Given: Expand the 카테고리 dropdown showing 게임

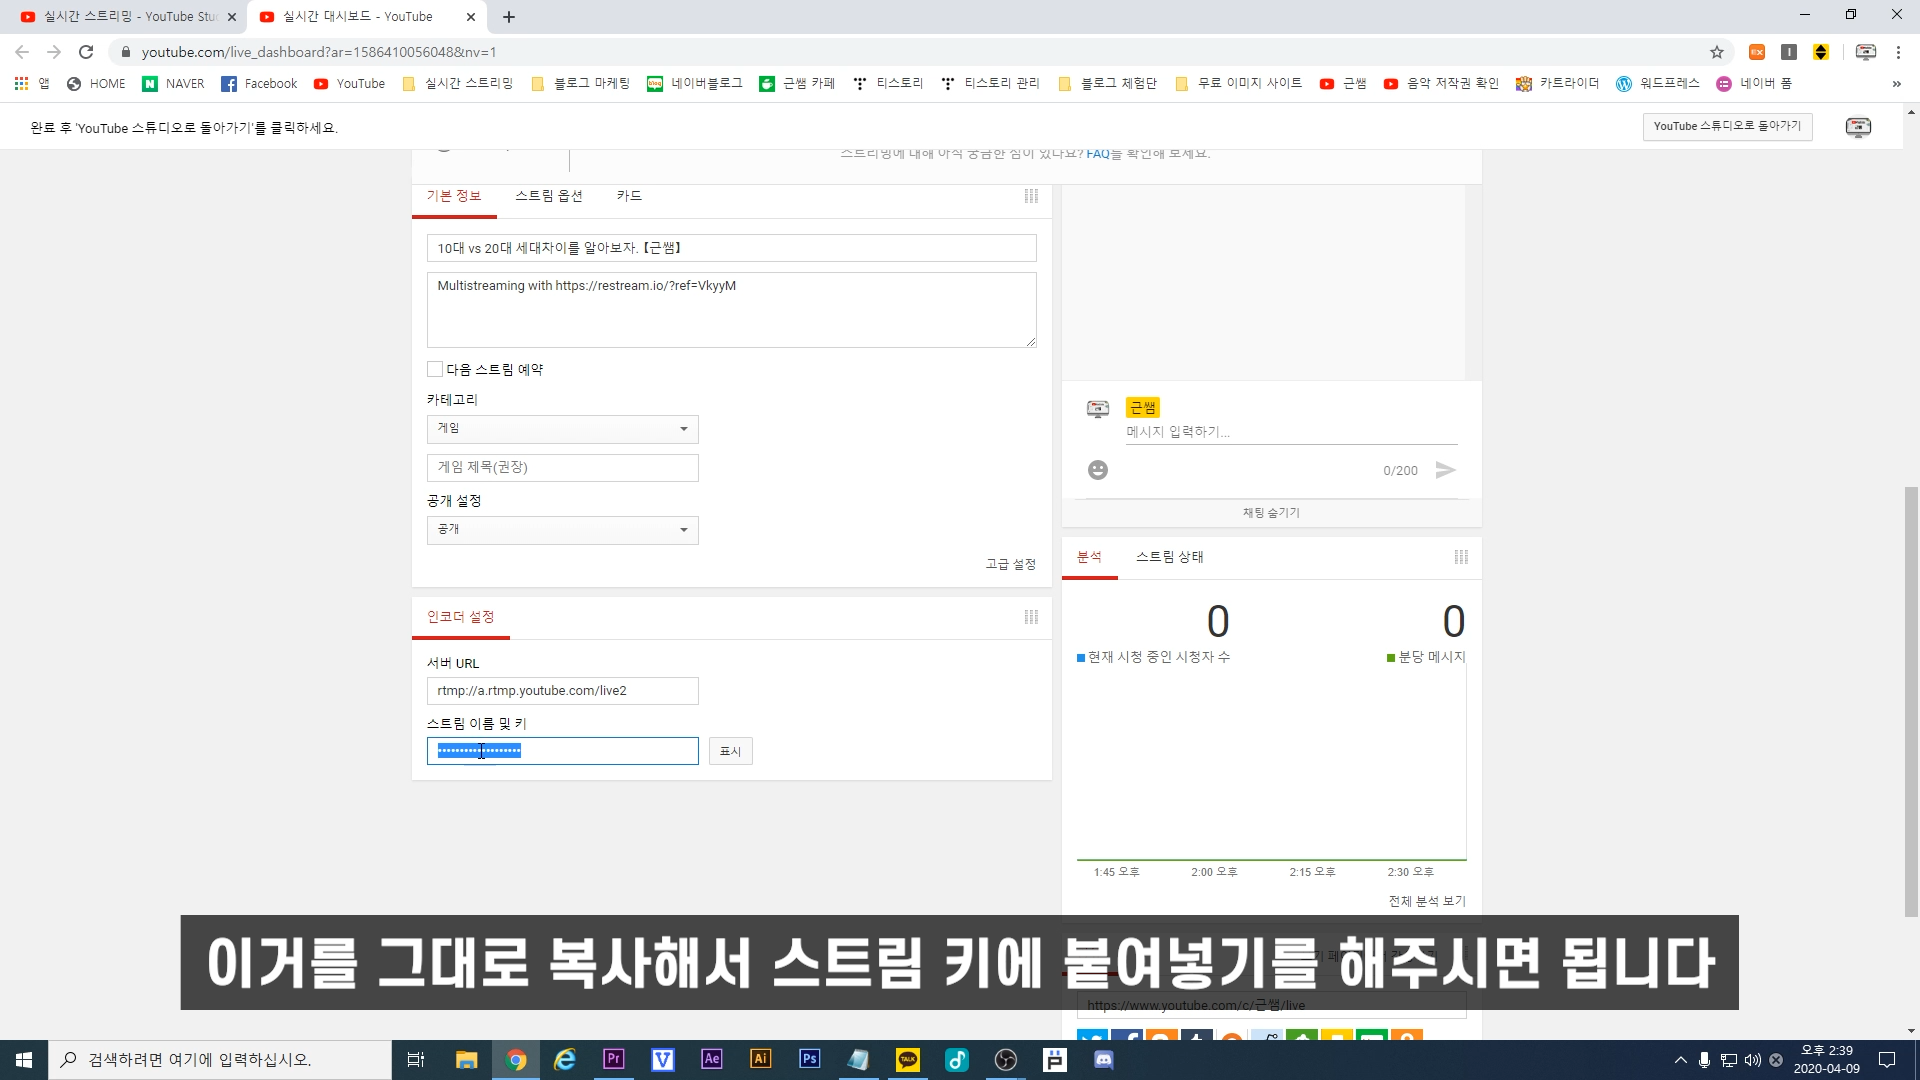Looking at the screenshot, I should pyautogui.click(x=562, y=429).
